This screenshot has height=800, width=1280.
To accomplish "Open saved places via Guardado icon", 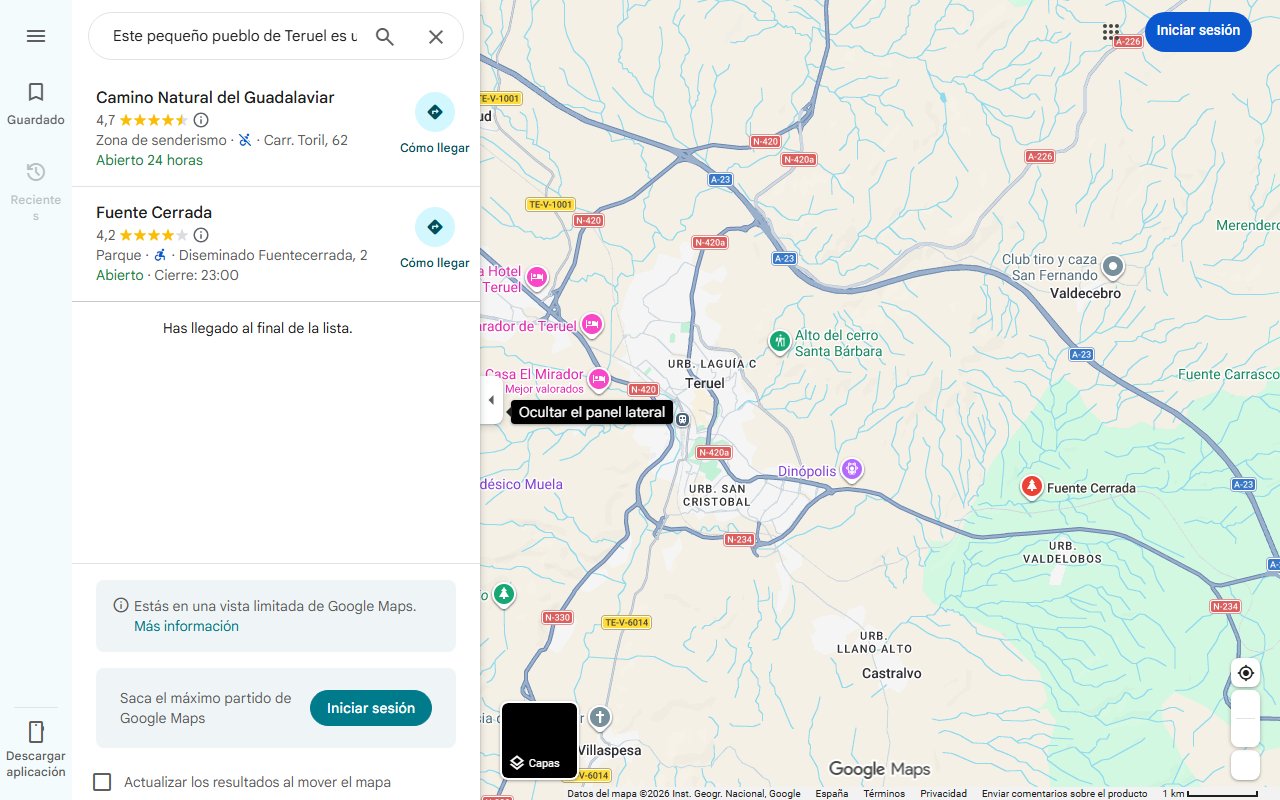I will click(x=36, y=100).
